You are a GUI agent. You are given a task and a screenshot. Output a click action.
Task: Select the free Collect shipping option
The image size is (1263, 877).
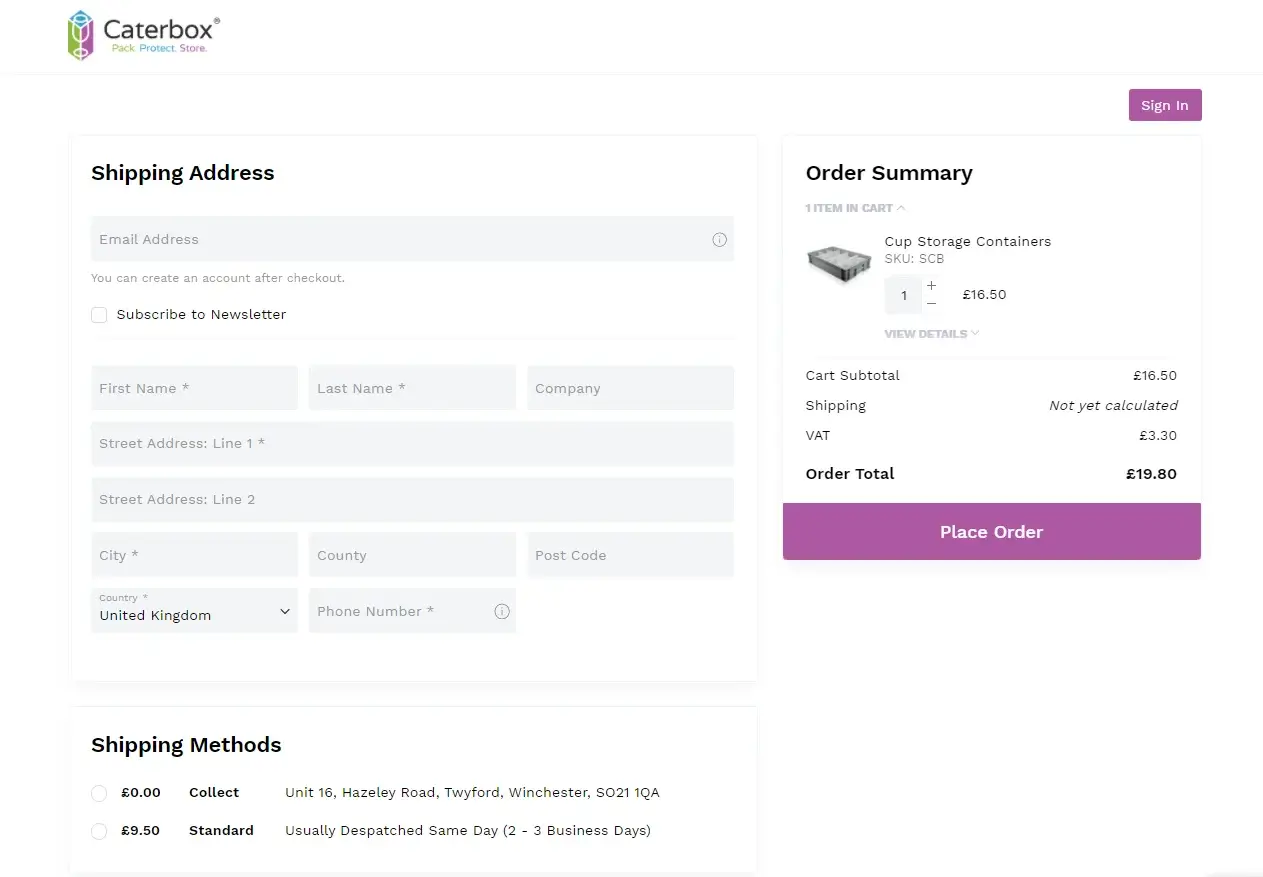(x=99, y=792)
